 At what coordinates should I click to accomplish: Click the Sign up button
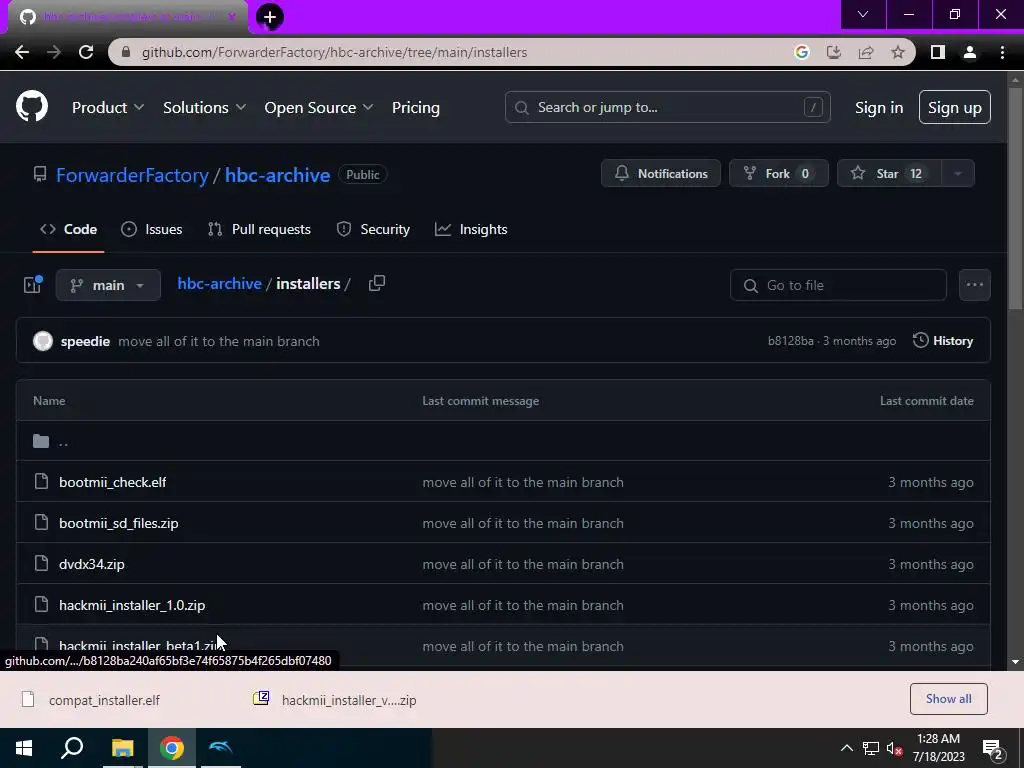(x=954, y=107)
